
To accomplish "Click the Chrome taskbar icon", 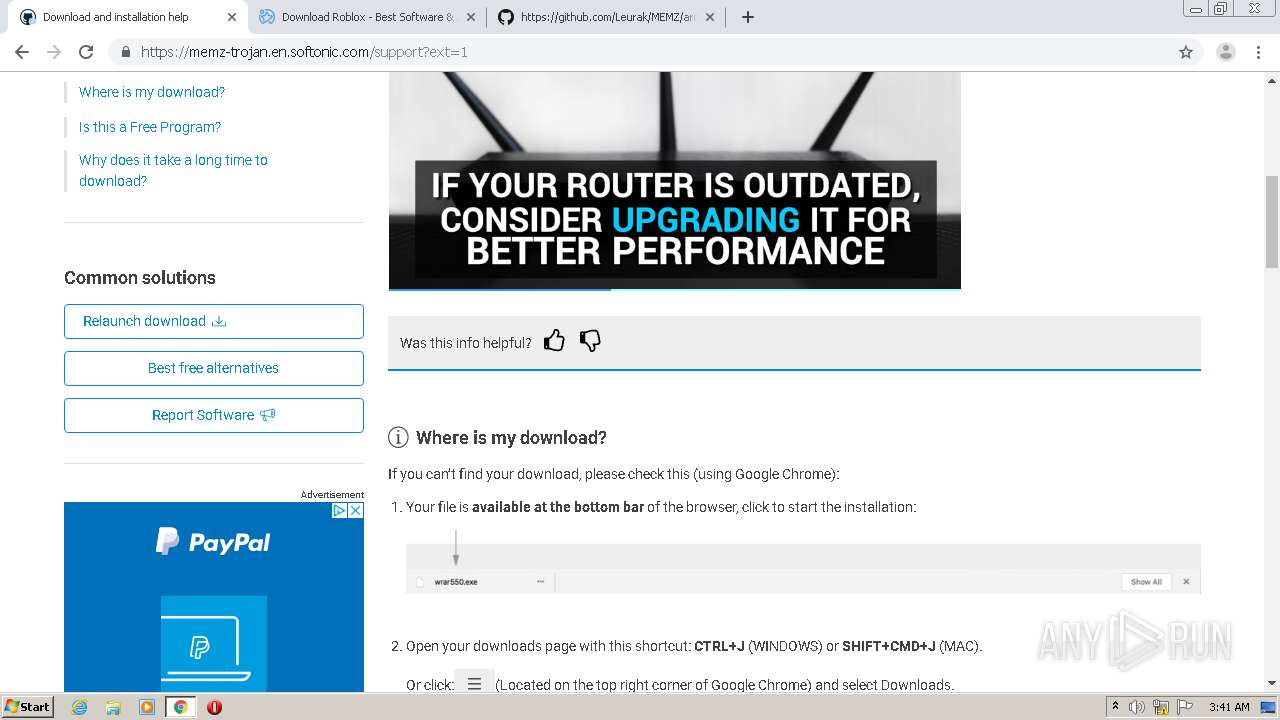I will coord(180,707).
